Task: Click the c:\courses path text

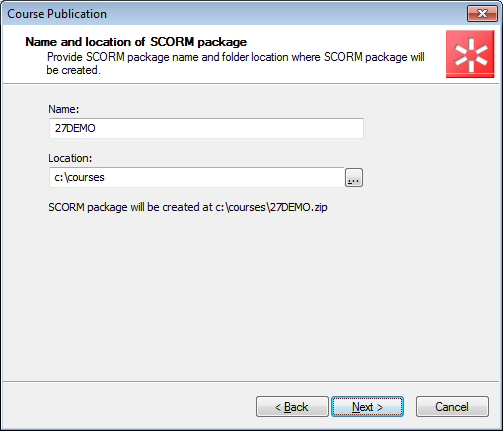Action: tap(79, 177)
